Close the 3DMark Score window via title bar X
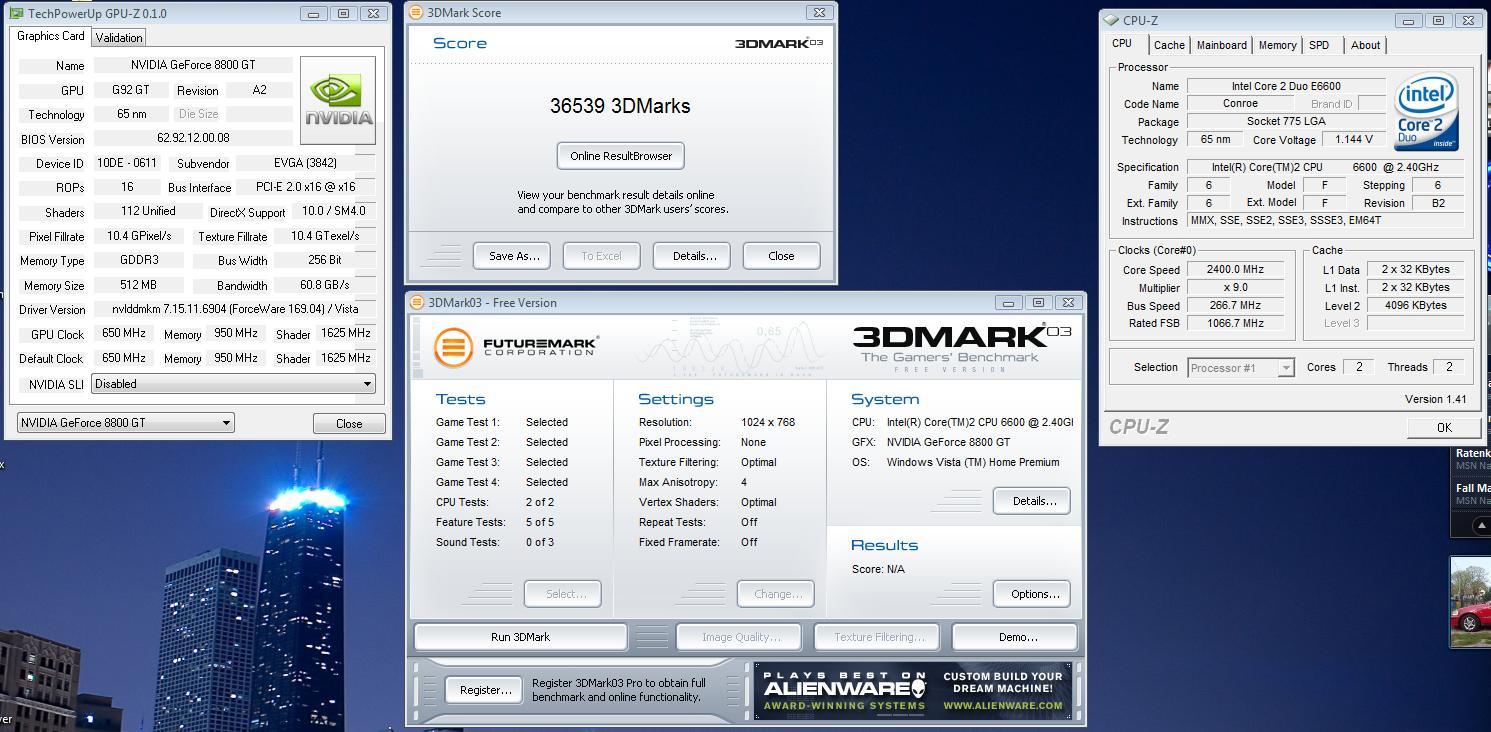The image size is (1491, 732). click(x=819, y=12)
